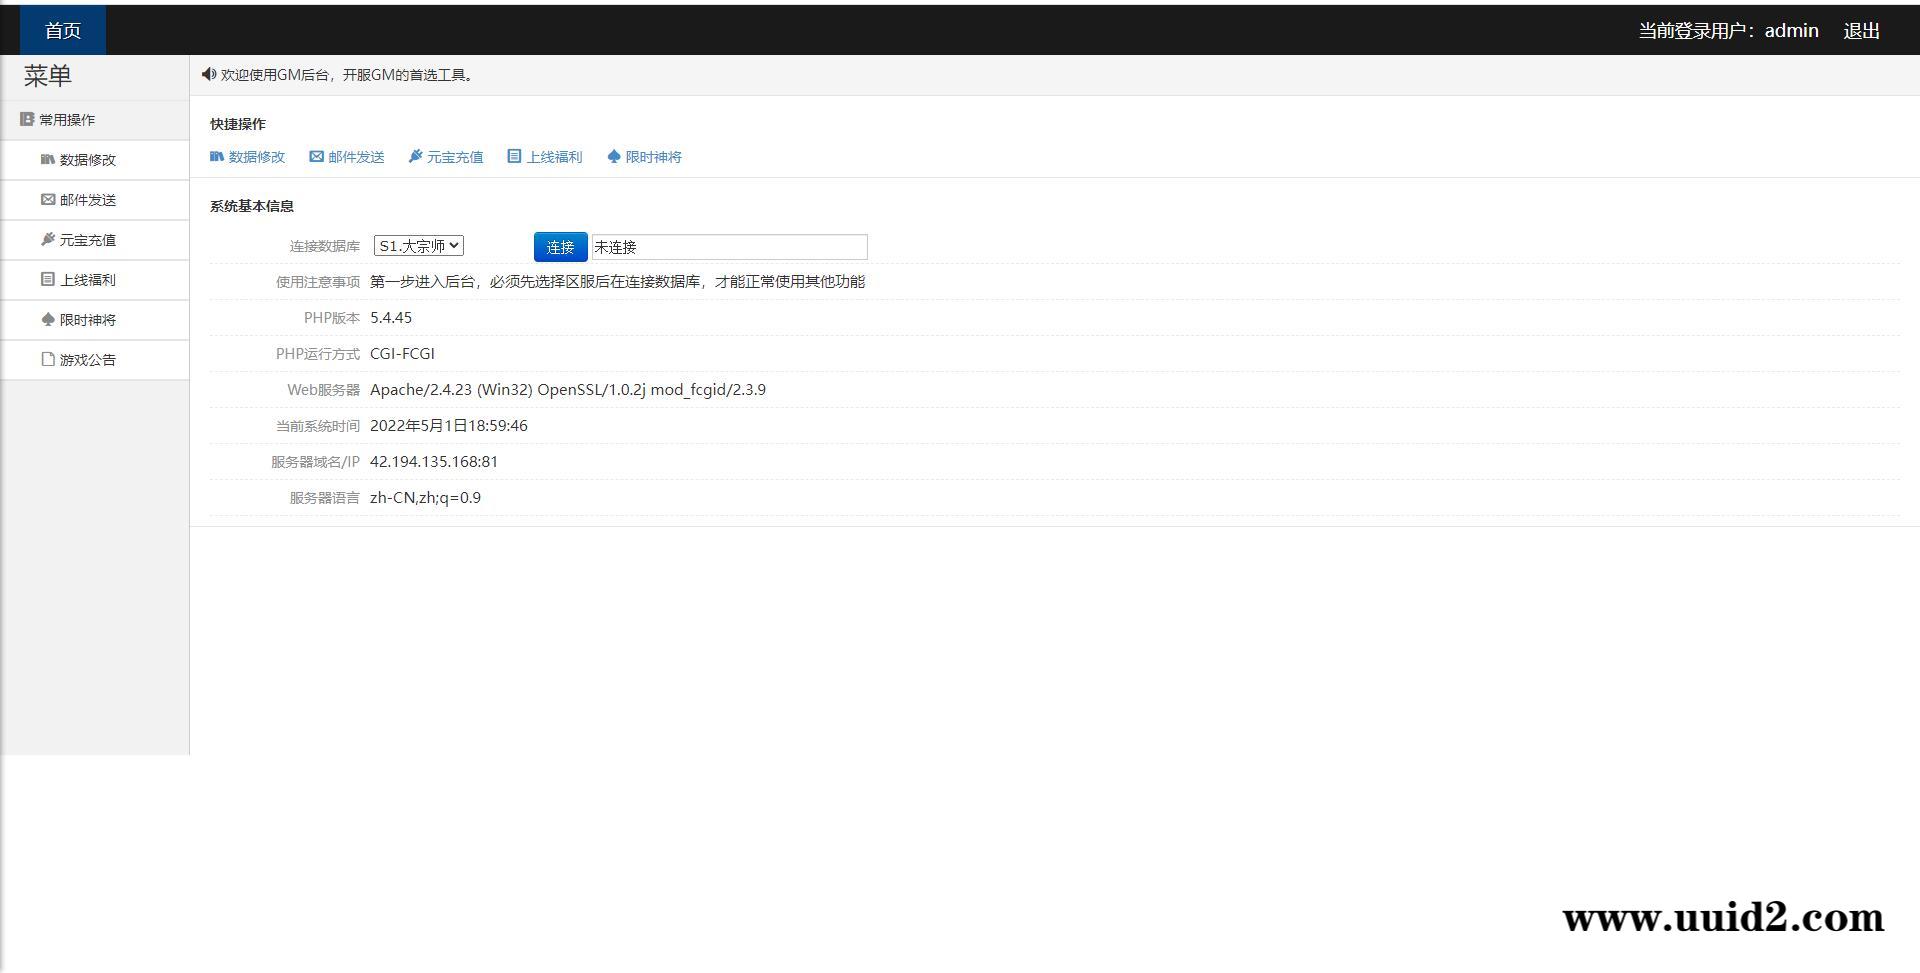Open the 元宝充值 quick action link
The width and height of the screenshot is (1920, 973).
tap(446, 157)
